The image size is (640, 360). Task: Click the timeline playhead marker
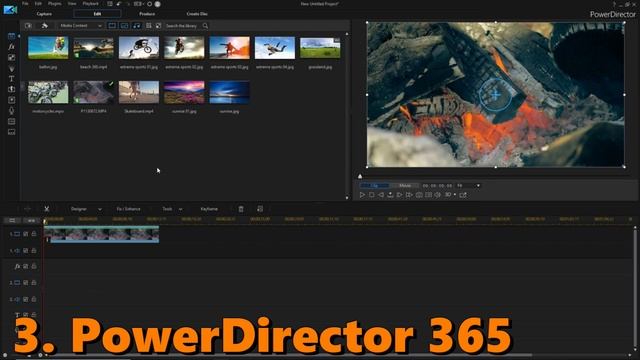point(45,221)
